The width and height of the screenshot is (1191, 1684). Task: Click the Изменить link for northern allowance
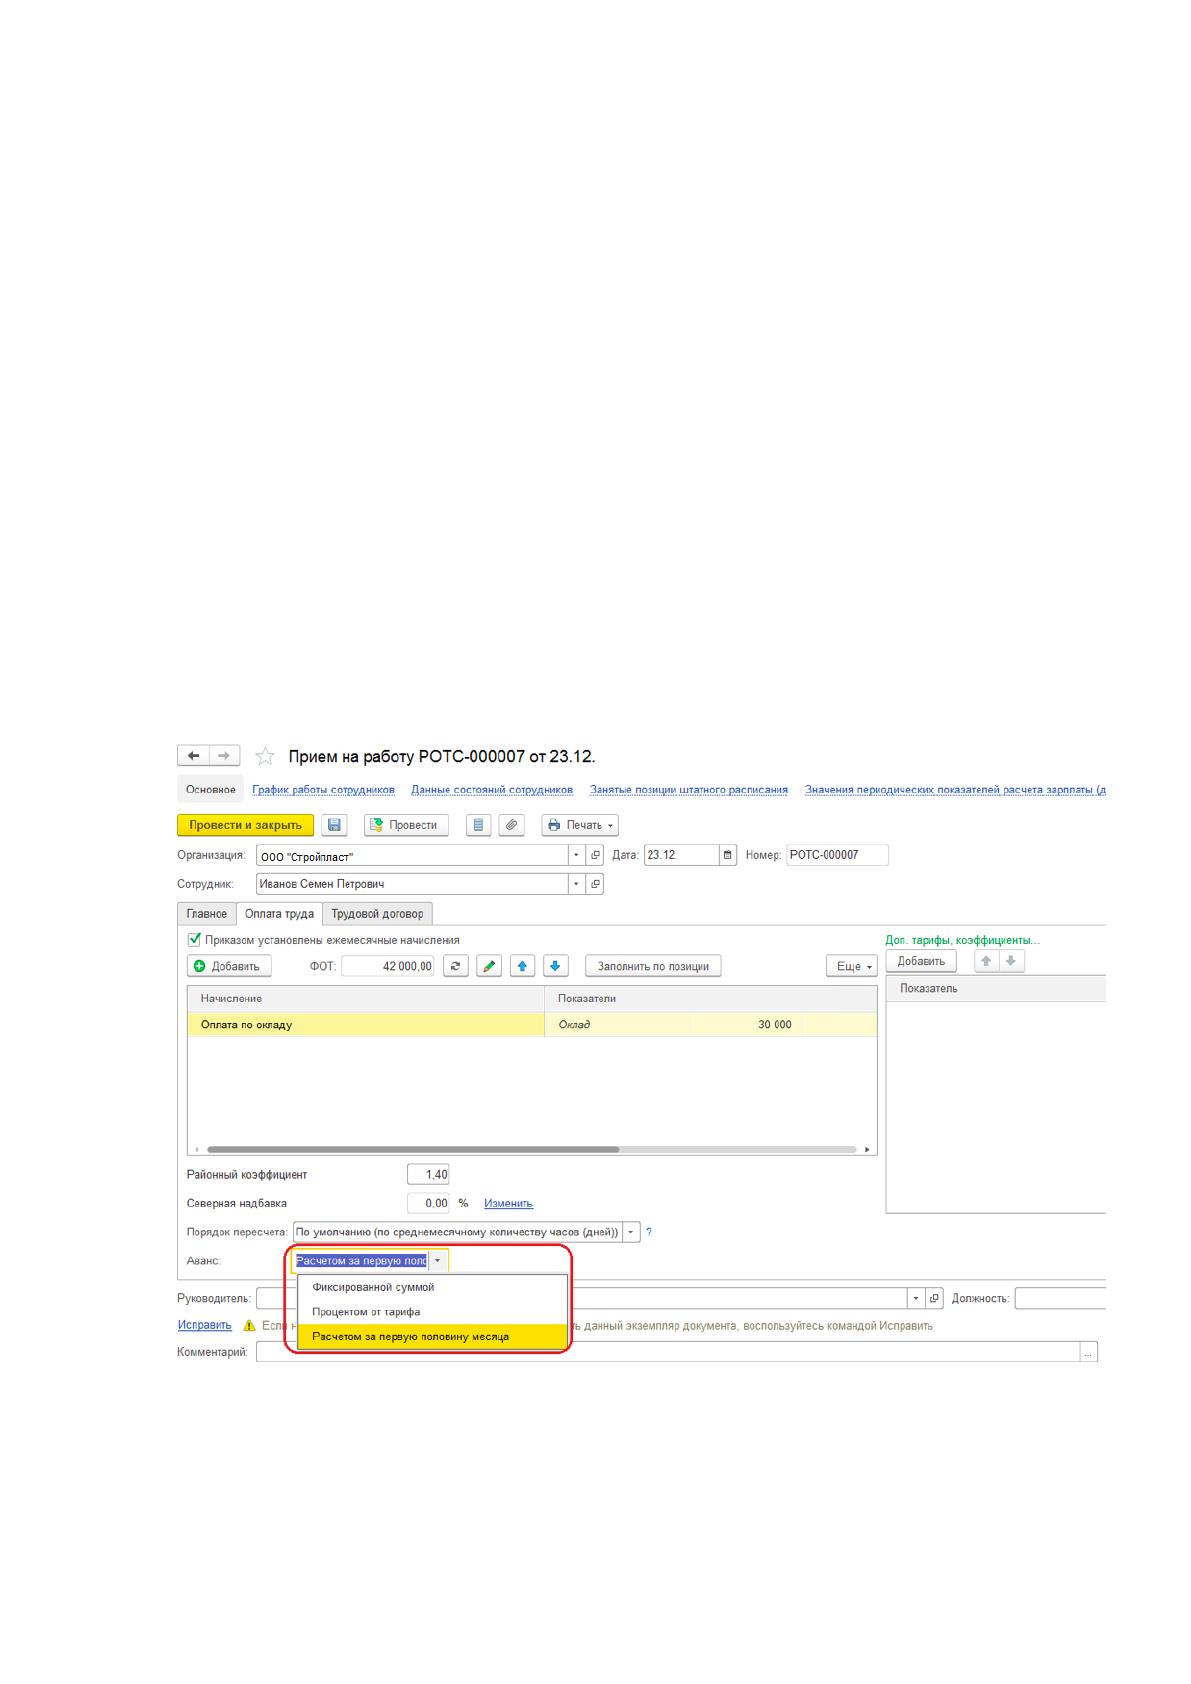[508, 1203]
